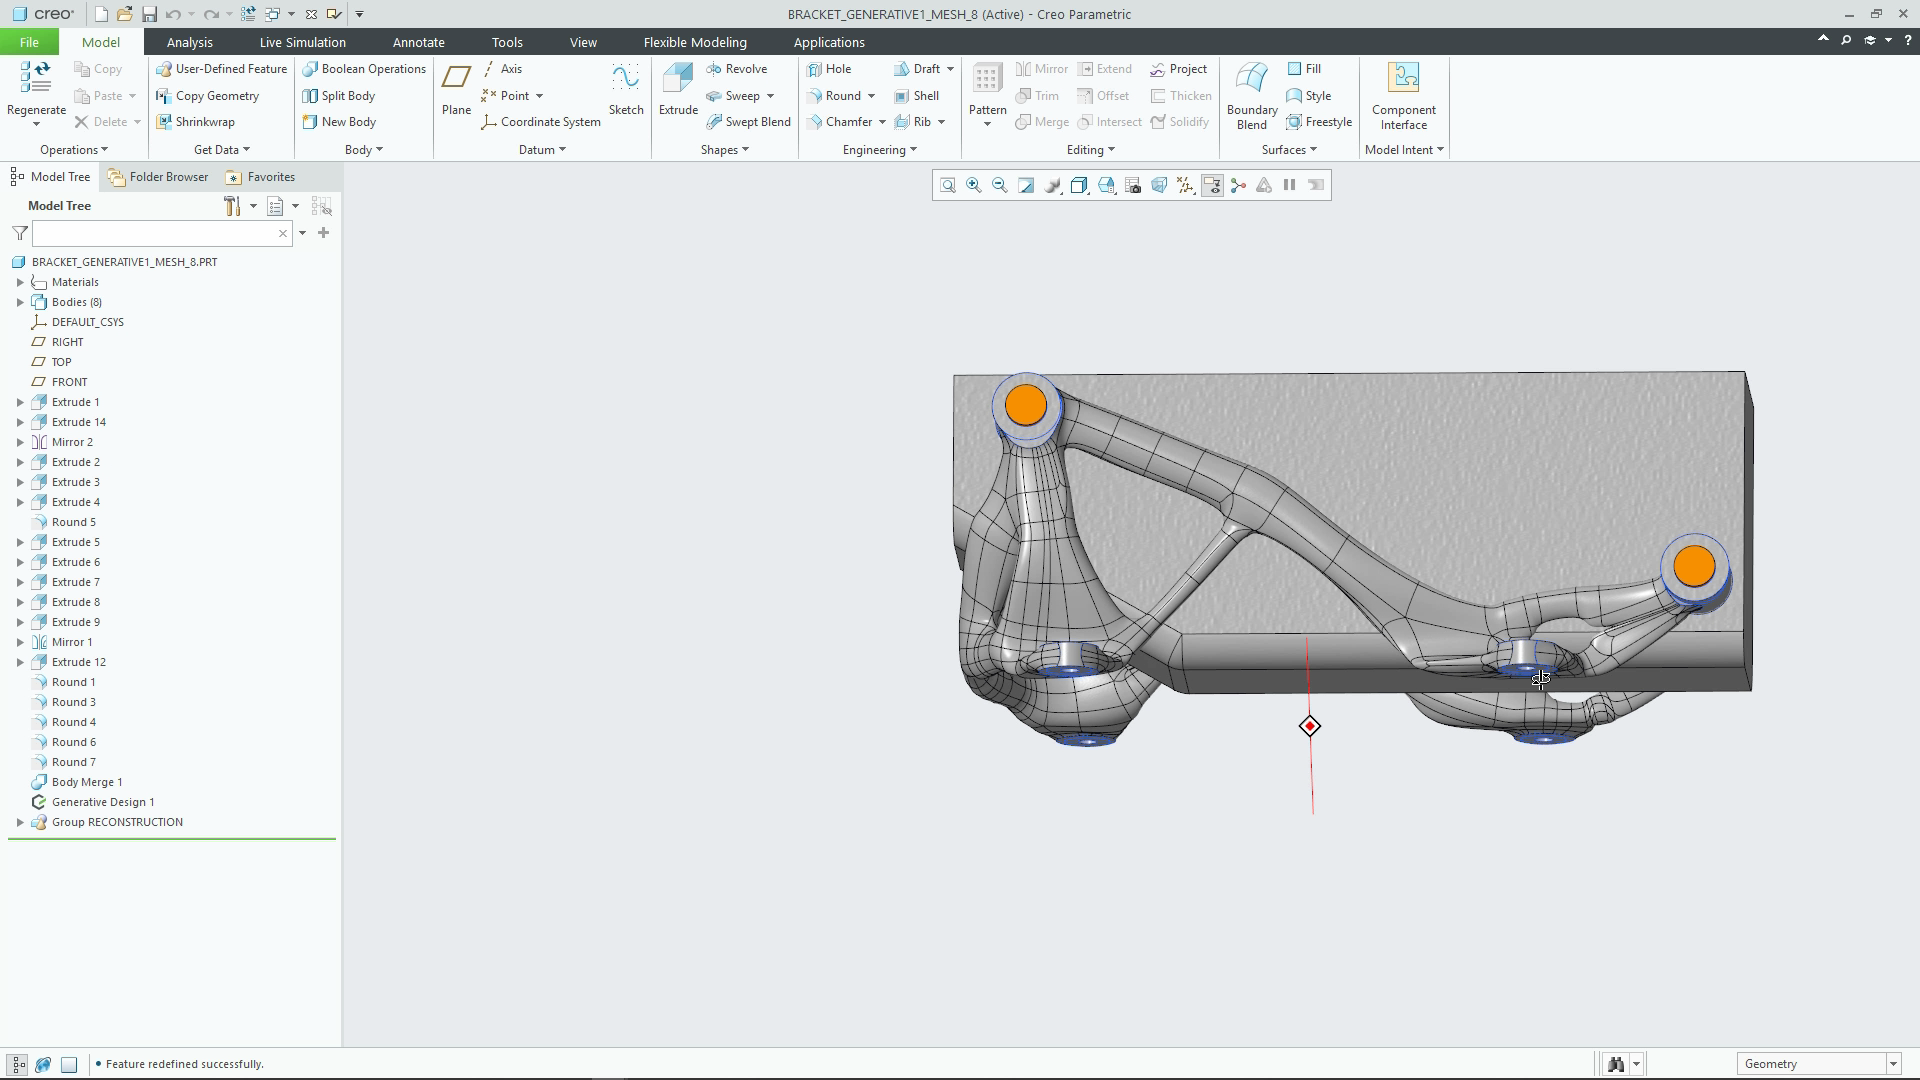
Task: Open the File menu
Action: 29,42
